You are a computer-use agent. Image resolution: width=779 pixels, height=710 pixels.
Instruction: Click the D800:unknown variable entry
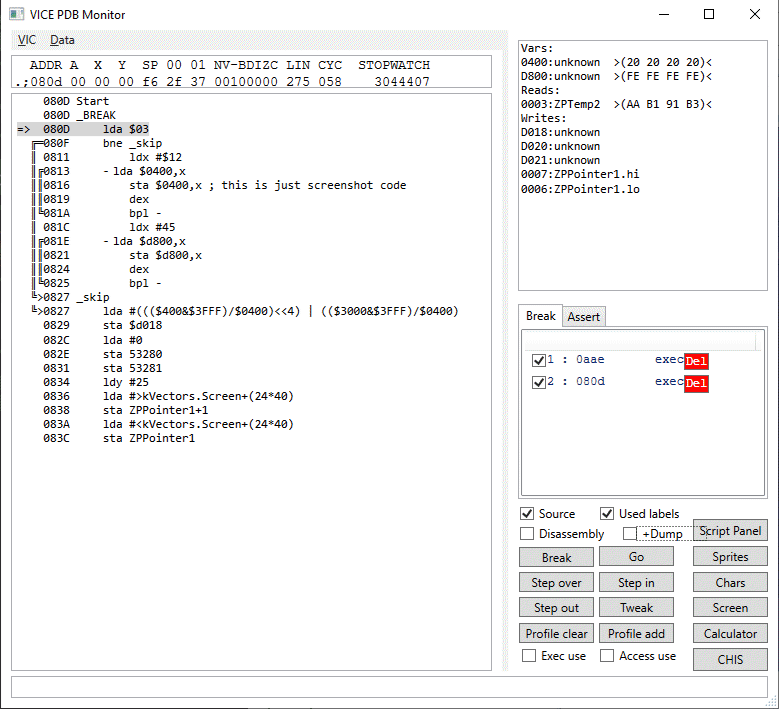(616, 76)
